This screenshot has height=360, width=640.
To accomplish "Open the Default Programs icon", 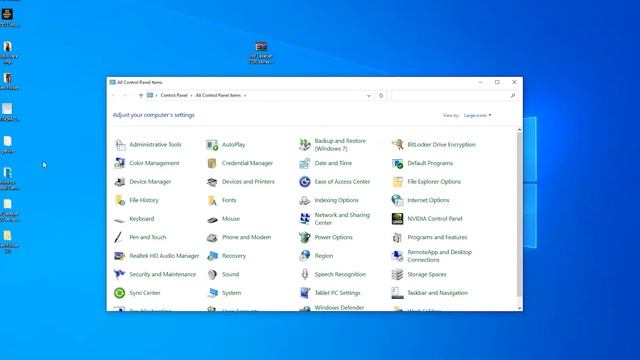I will tap(398, 163).
